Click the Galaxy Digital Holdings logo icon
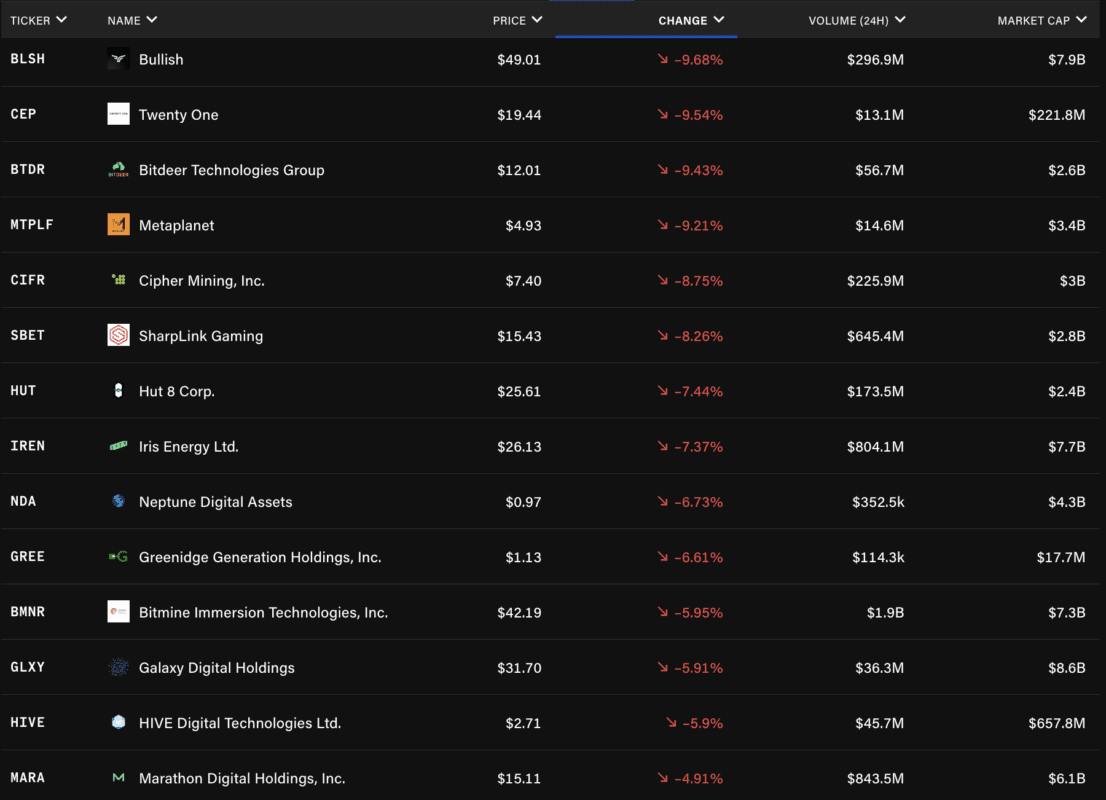Screen dimensions: 1106x800 118,667
